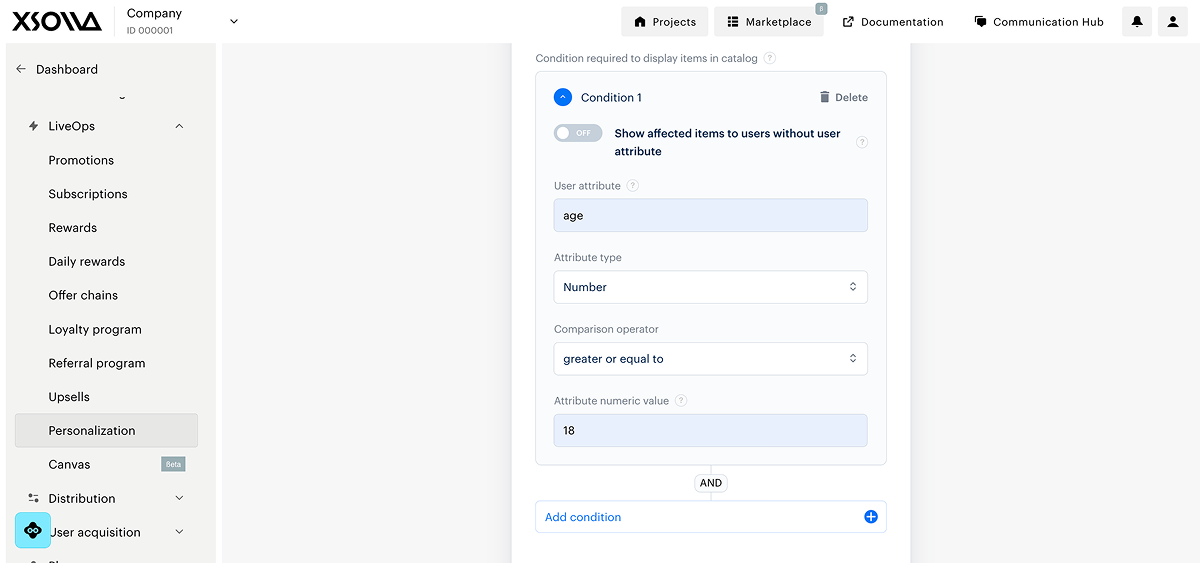Screen dimensions: 1200x563
Task: Delete Condition 1
Action: (x=843, y=97)
